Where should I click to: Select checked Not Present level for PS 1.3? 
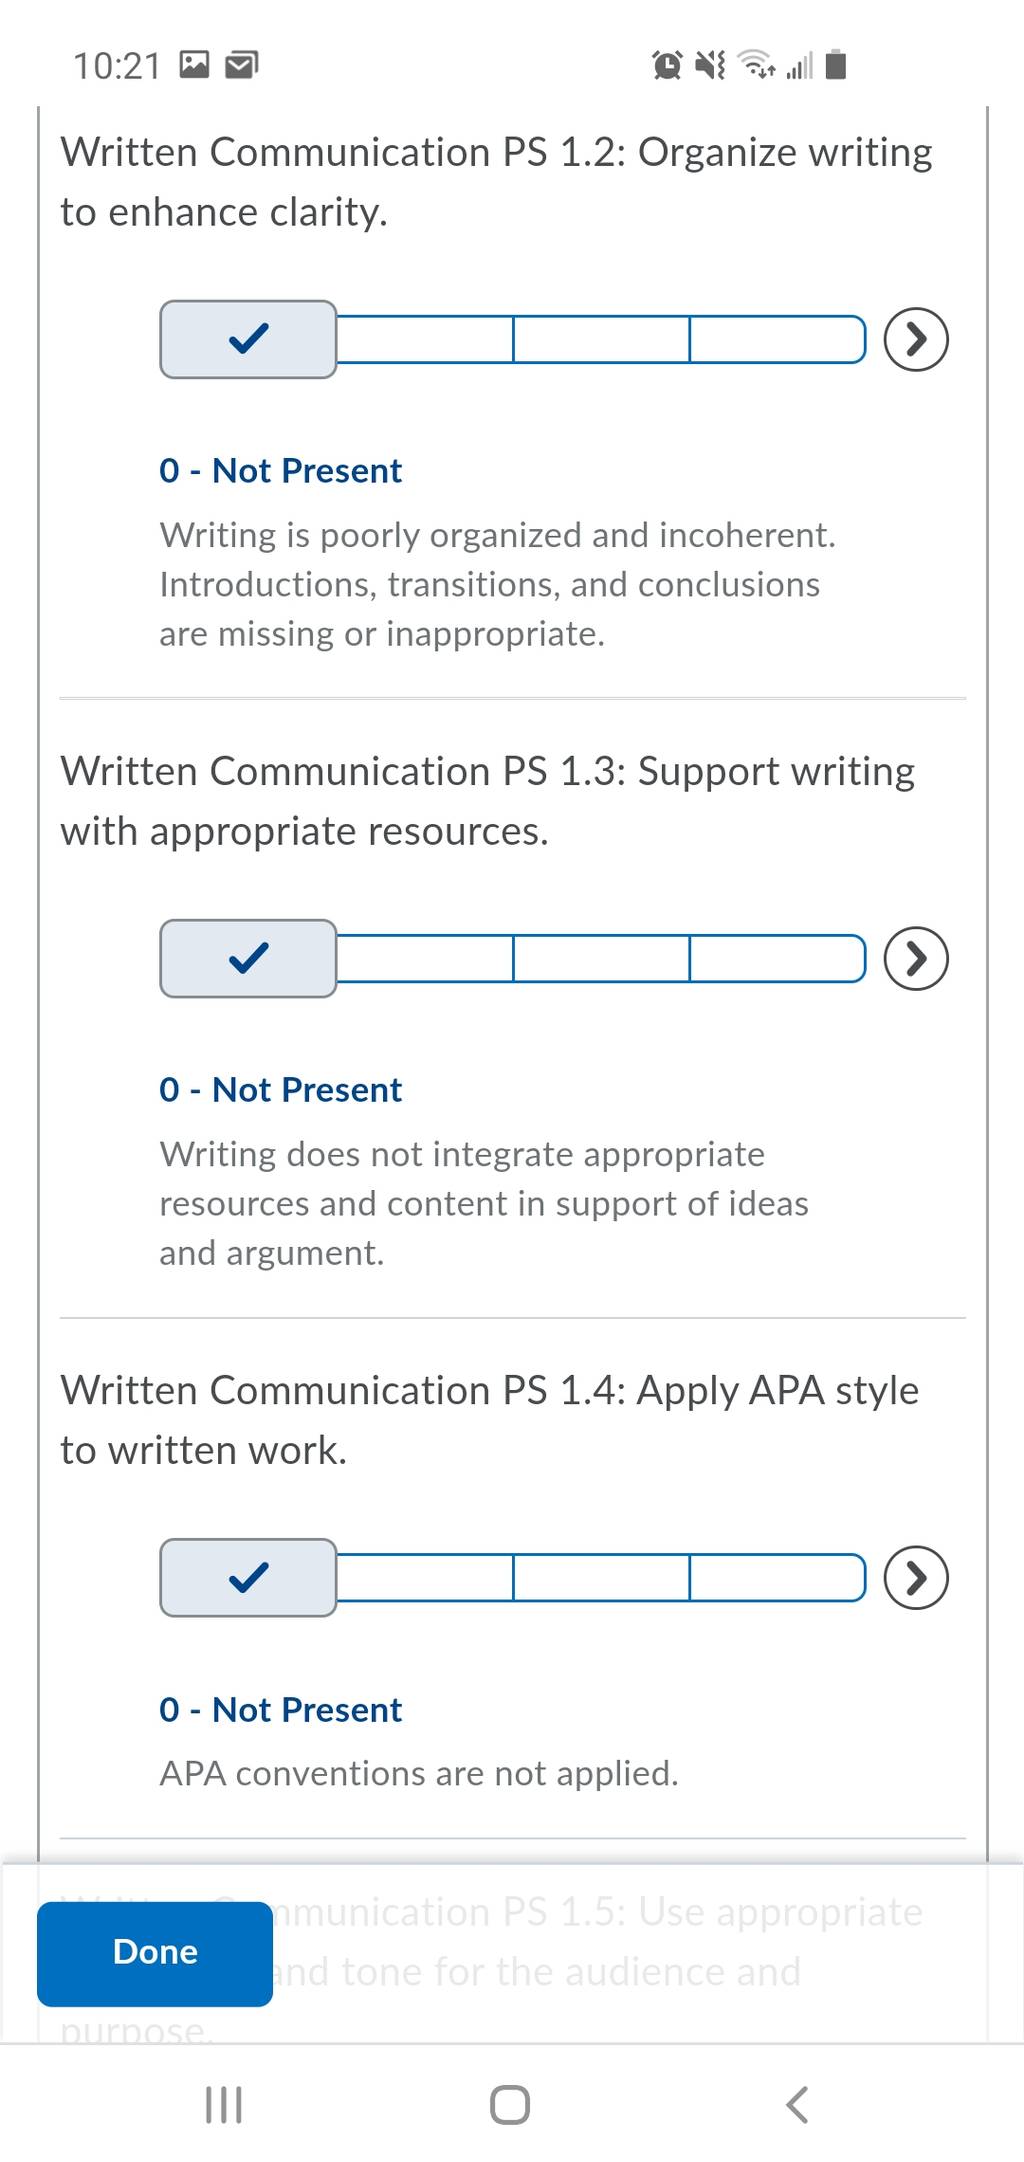(248, 959)
